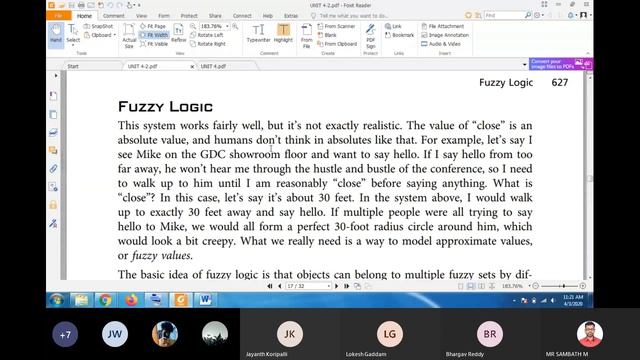Zoom in using the ribbon magnifier

235,26
